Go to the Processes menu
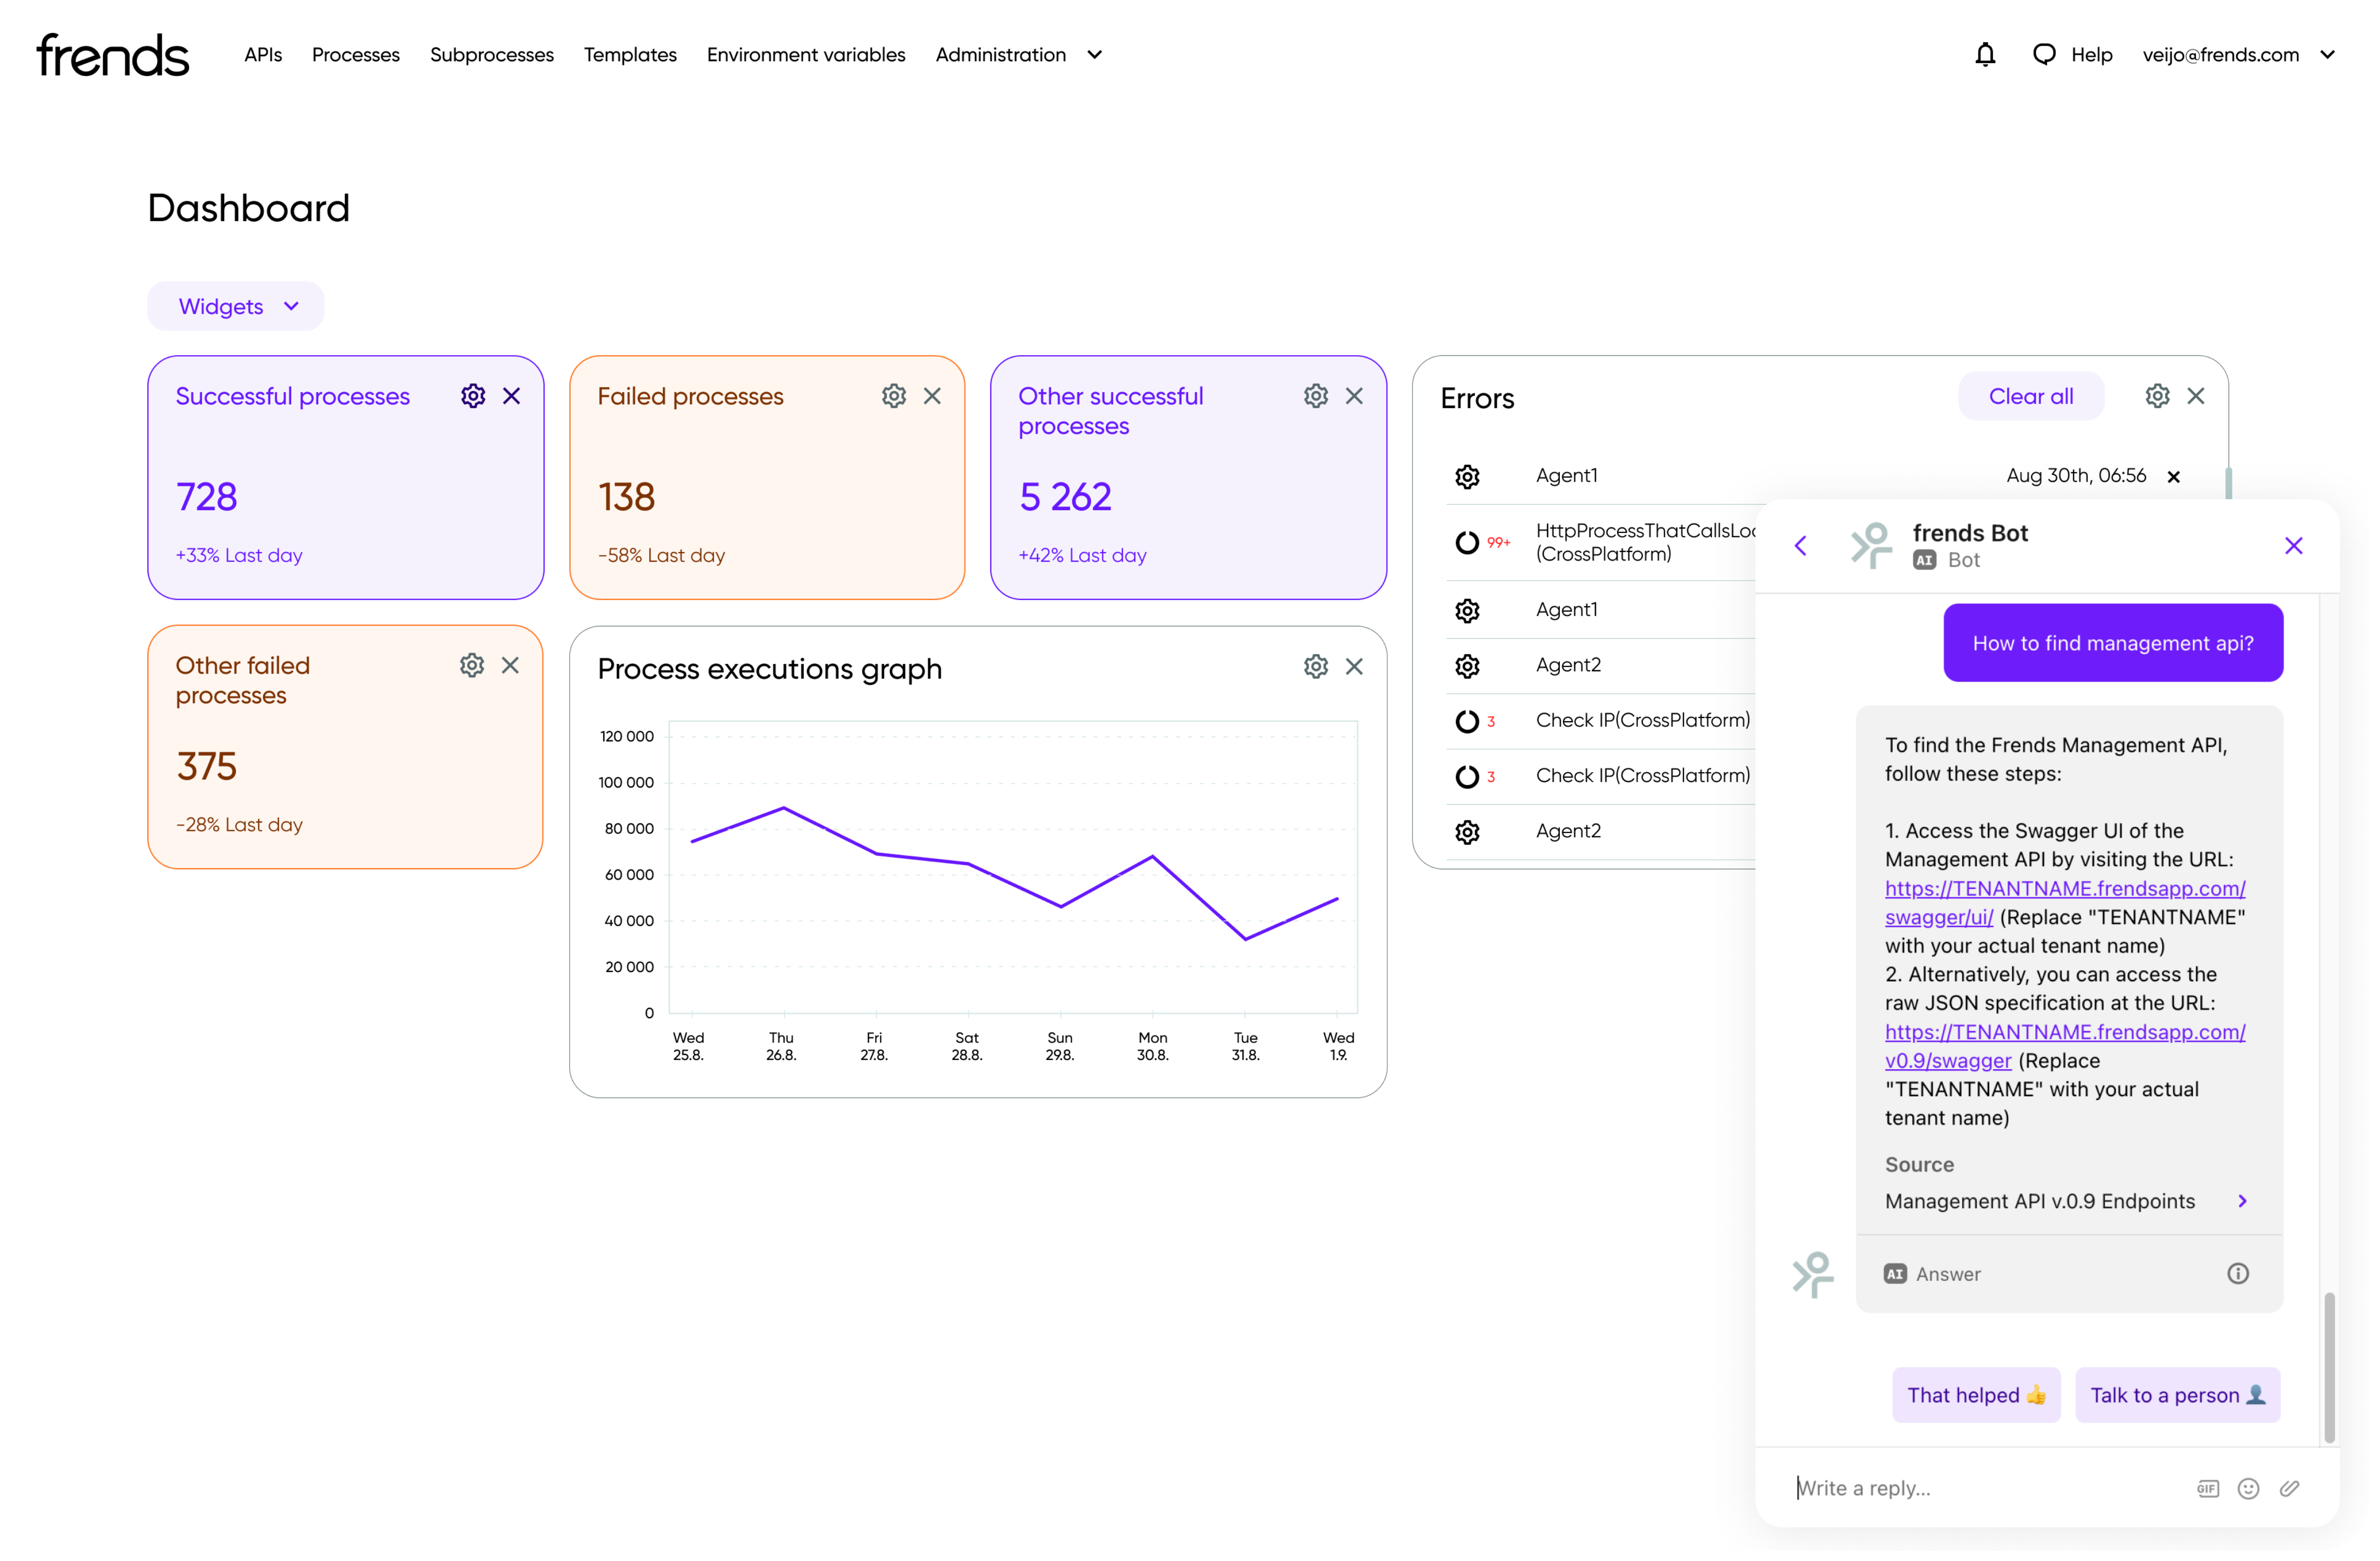 (x=355, y=55)
